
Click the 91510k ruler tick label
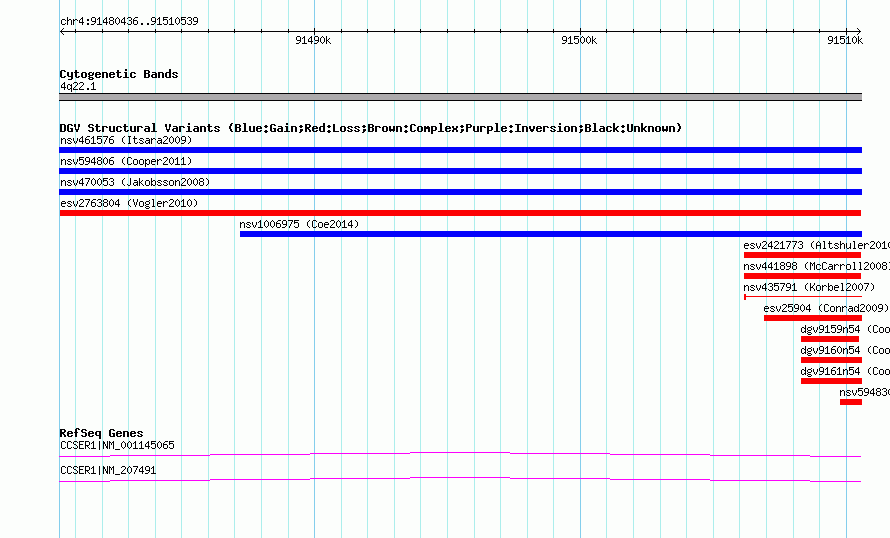tap(845, 40)
